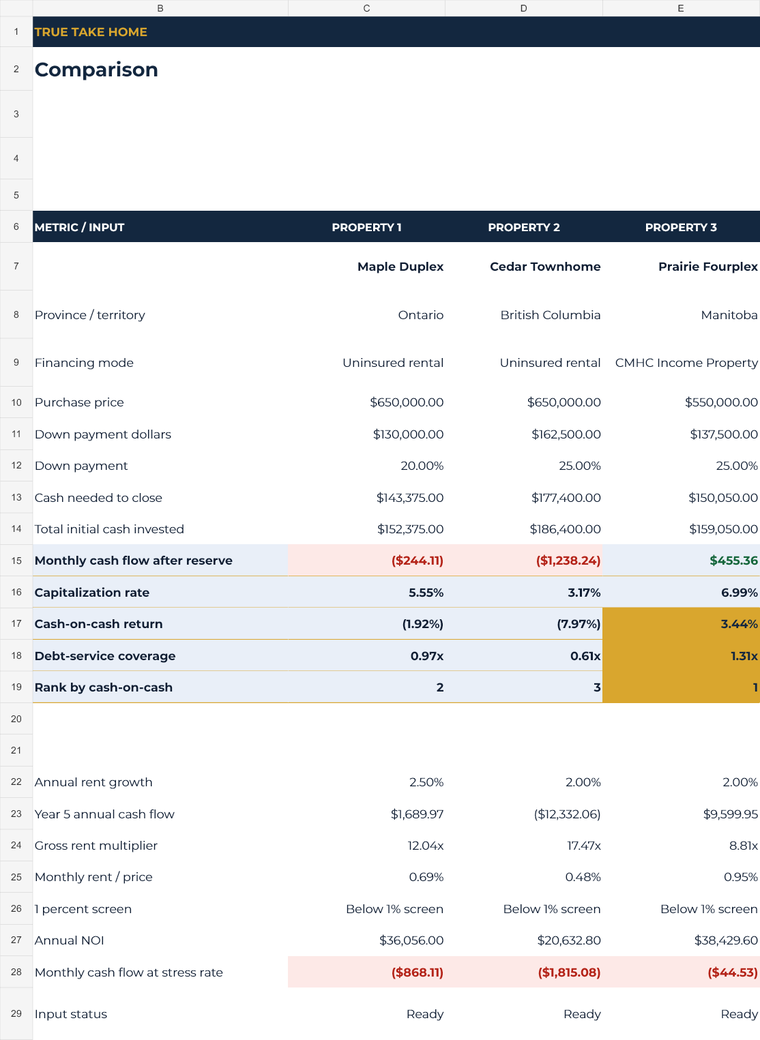Screen dimensions: 760x1040
Task: Click the Cedar Townhome cell
Action: [523, 266]
